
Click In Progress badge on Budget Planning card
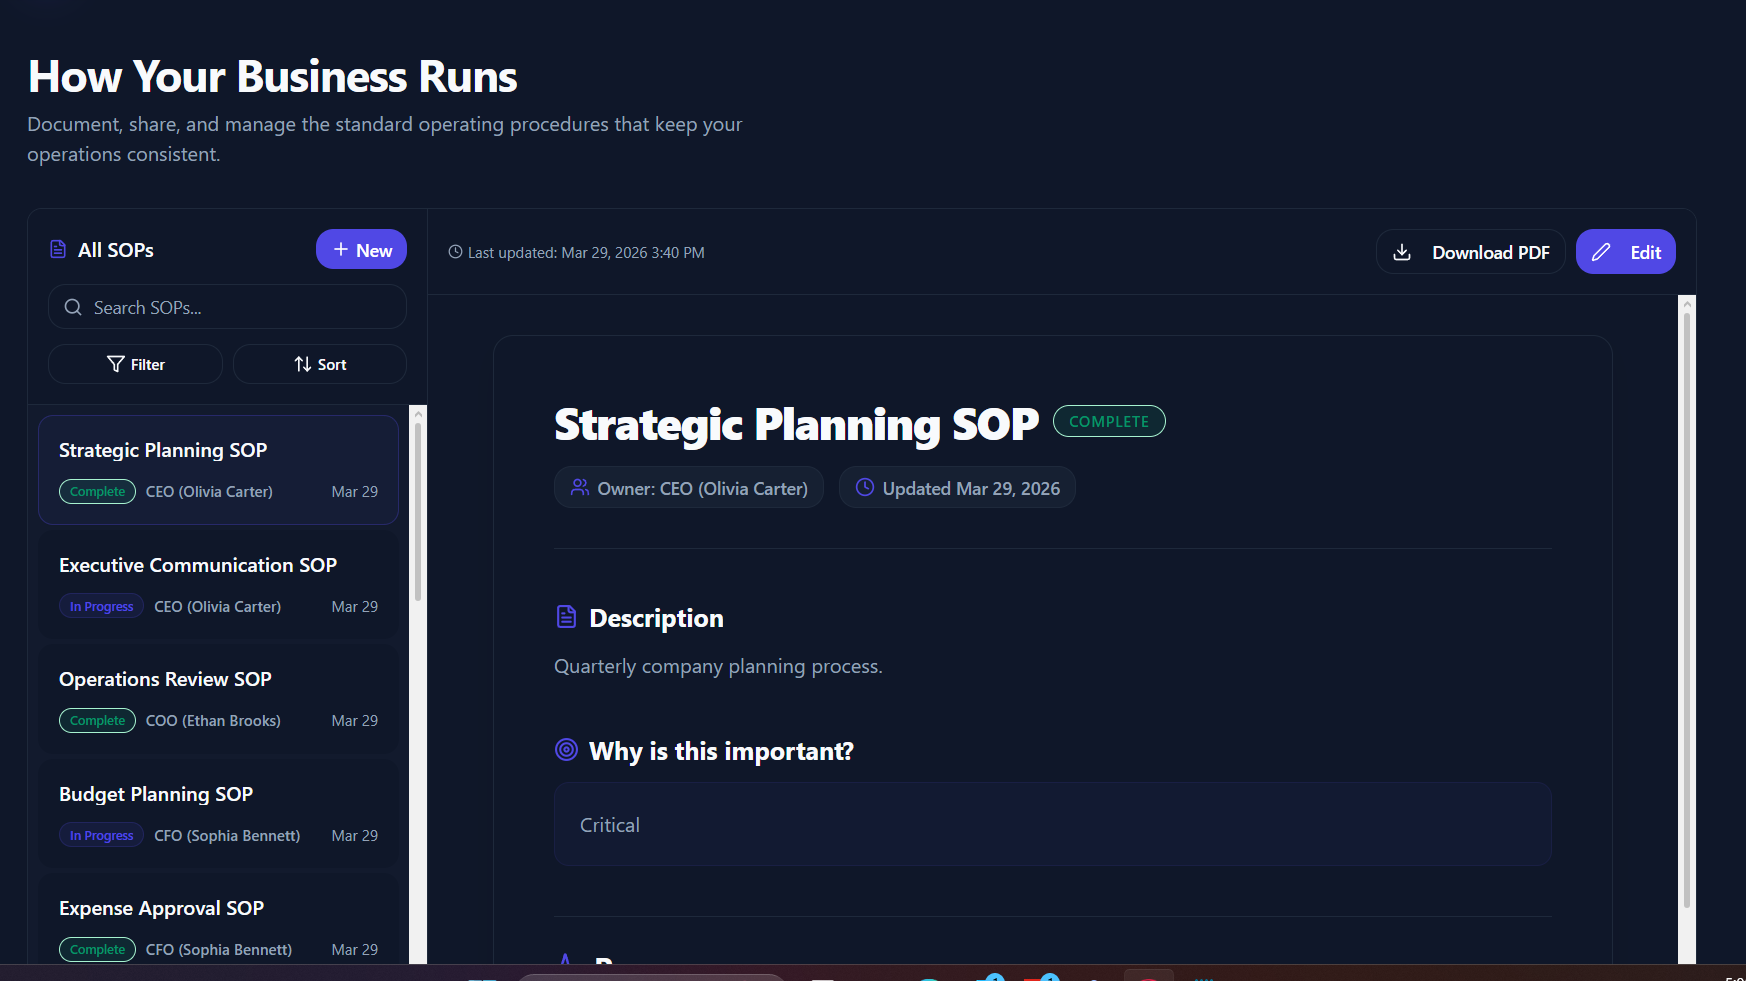(101, 835)
